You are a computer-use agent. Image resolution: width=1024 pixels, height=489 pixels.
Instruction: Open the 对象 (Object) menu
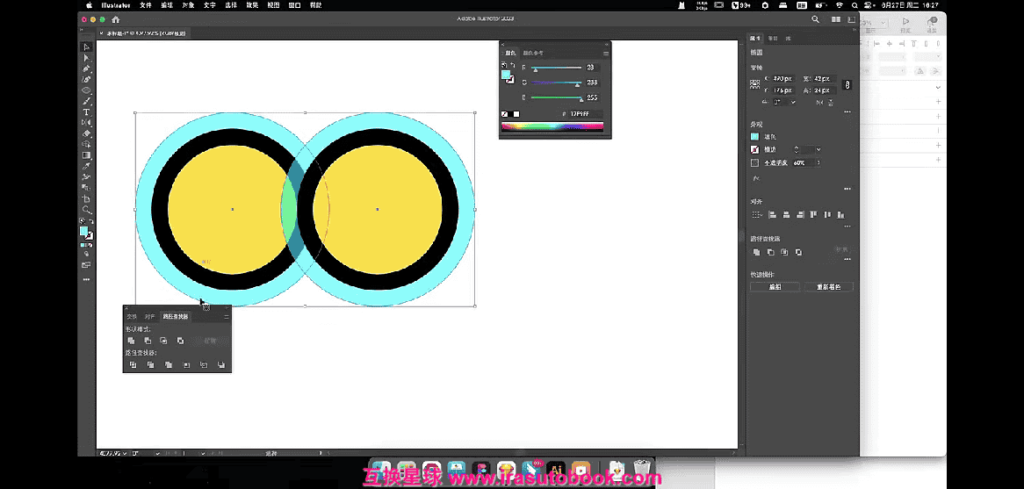pos(187,5)
